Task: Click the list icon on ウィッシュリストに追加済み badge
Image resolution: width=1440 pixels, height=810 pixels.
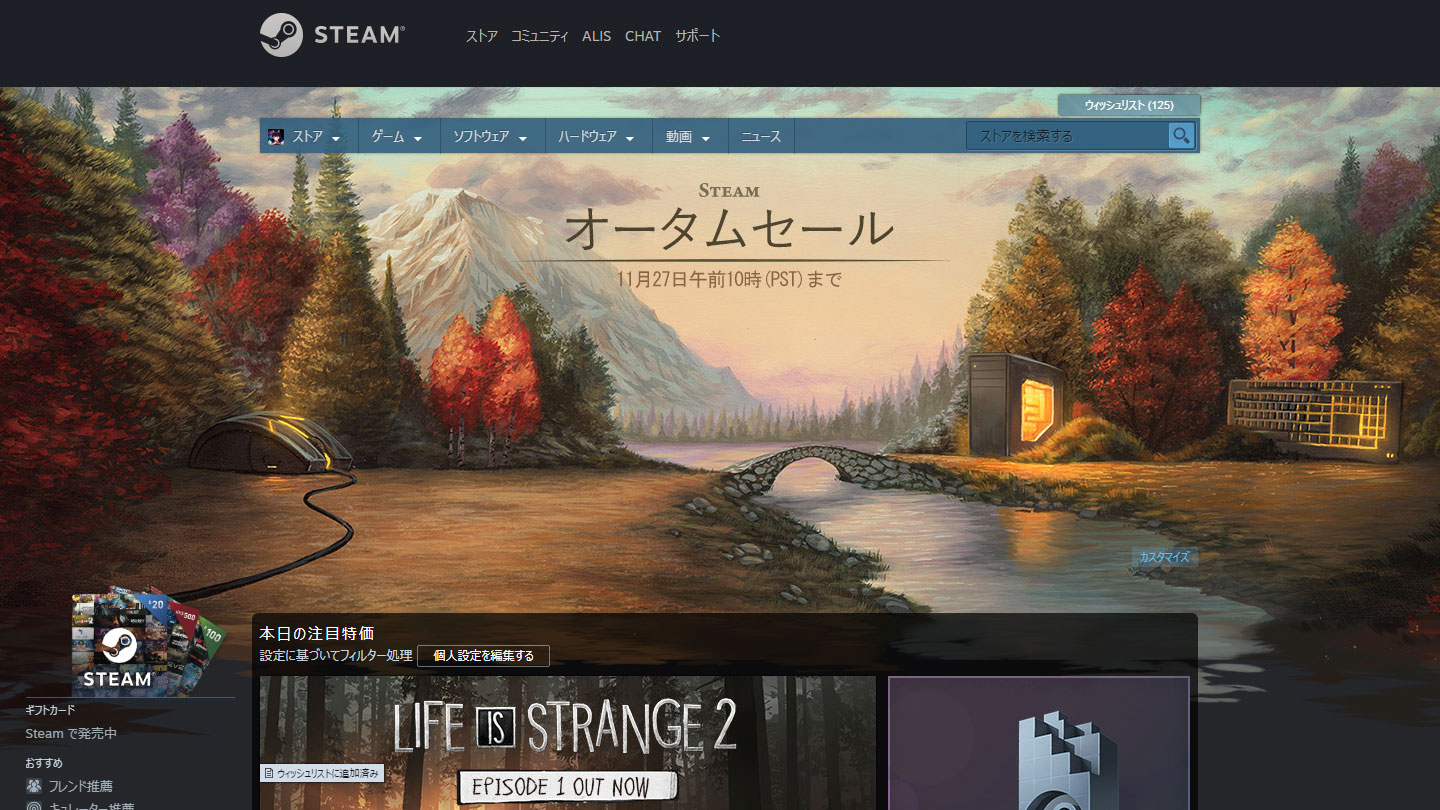Action: click(269, 773)
